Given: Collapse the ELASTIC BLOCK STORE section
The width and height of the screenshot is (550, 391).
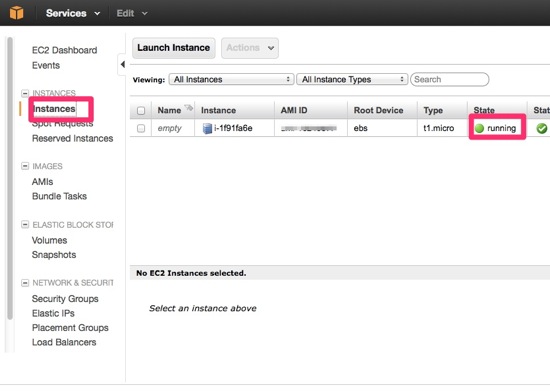Looking at the screenshot, I should 25,225.
